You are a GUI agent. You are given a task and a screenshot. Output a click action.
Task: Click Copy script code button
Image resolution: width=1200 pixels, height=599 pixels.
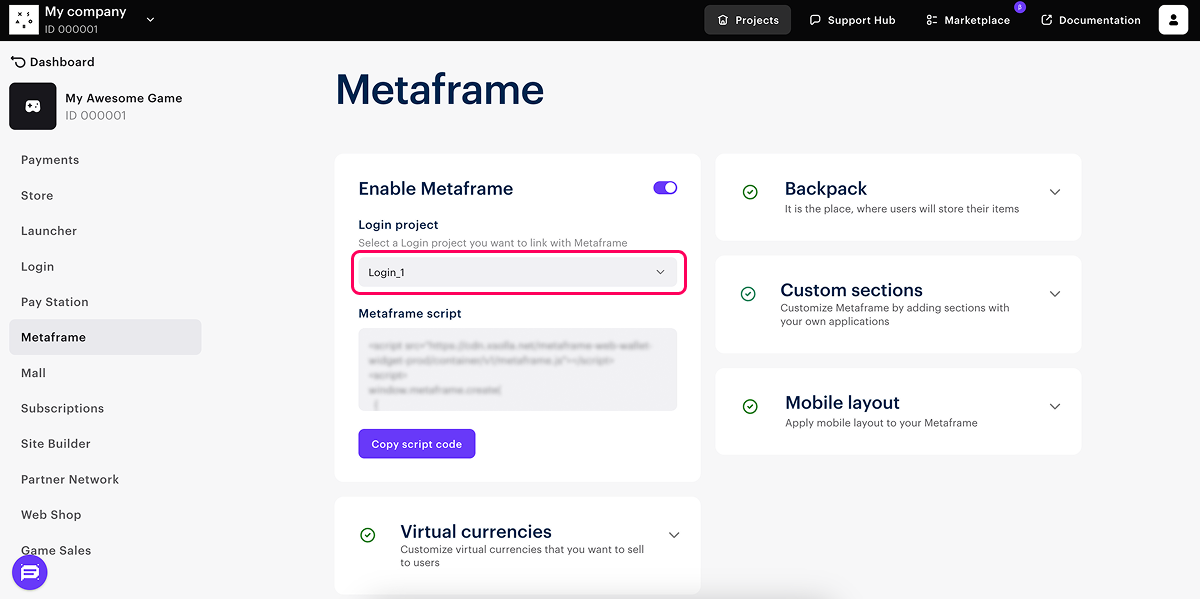[417, 444]
